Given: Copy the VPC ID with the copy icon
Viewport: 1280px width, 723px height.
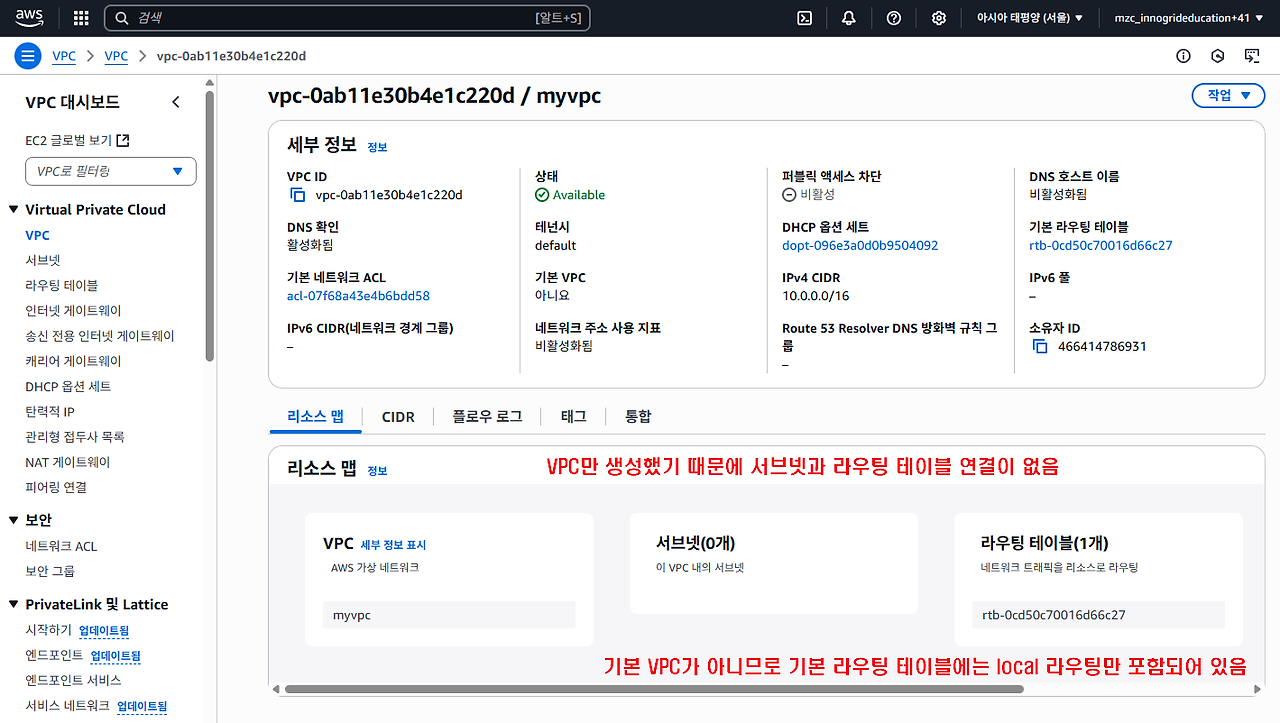Looking at the screenshot, I should (297, 195).
